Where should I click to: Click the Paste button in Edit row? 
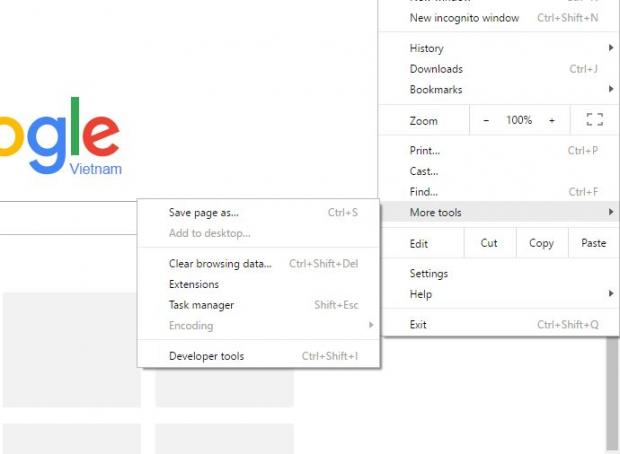pyautogui.click(x=593, y=243)
